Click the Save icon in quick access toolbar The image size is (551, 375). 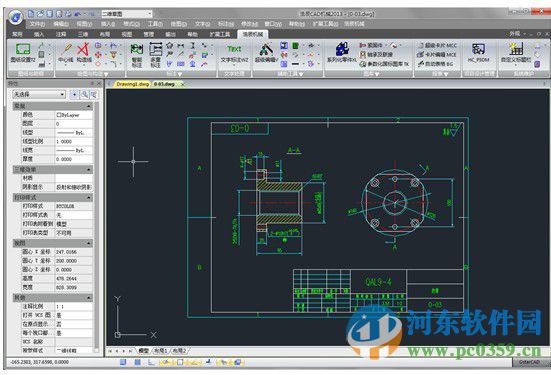(x=50, y=14)
